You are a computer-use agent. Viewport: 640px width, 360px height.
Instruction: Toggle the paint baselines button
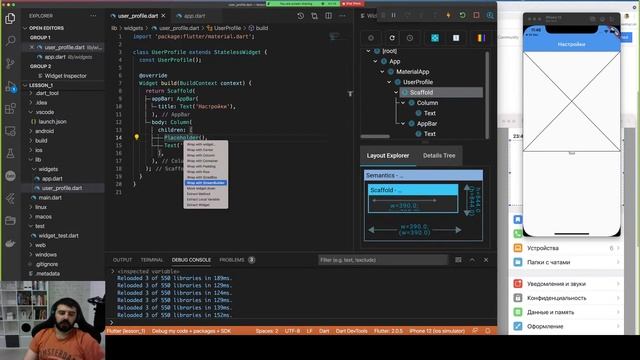[x=456, y=38]
